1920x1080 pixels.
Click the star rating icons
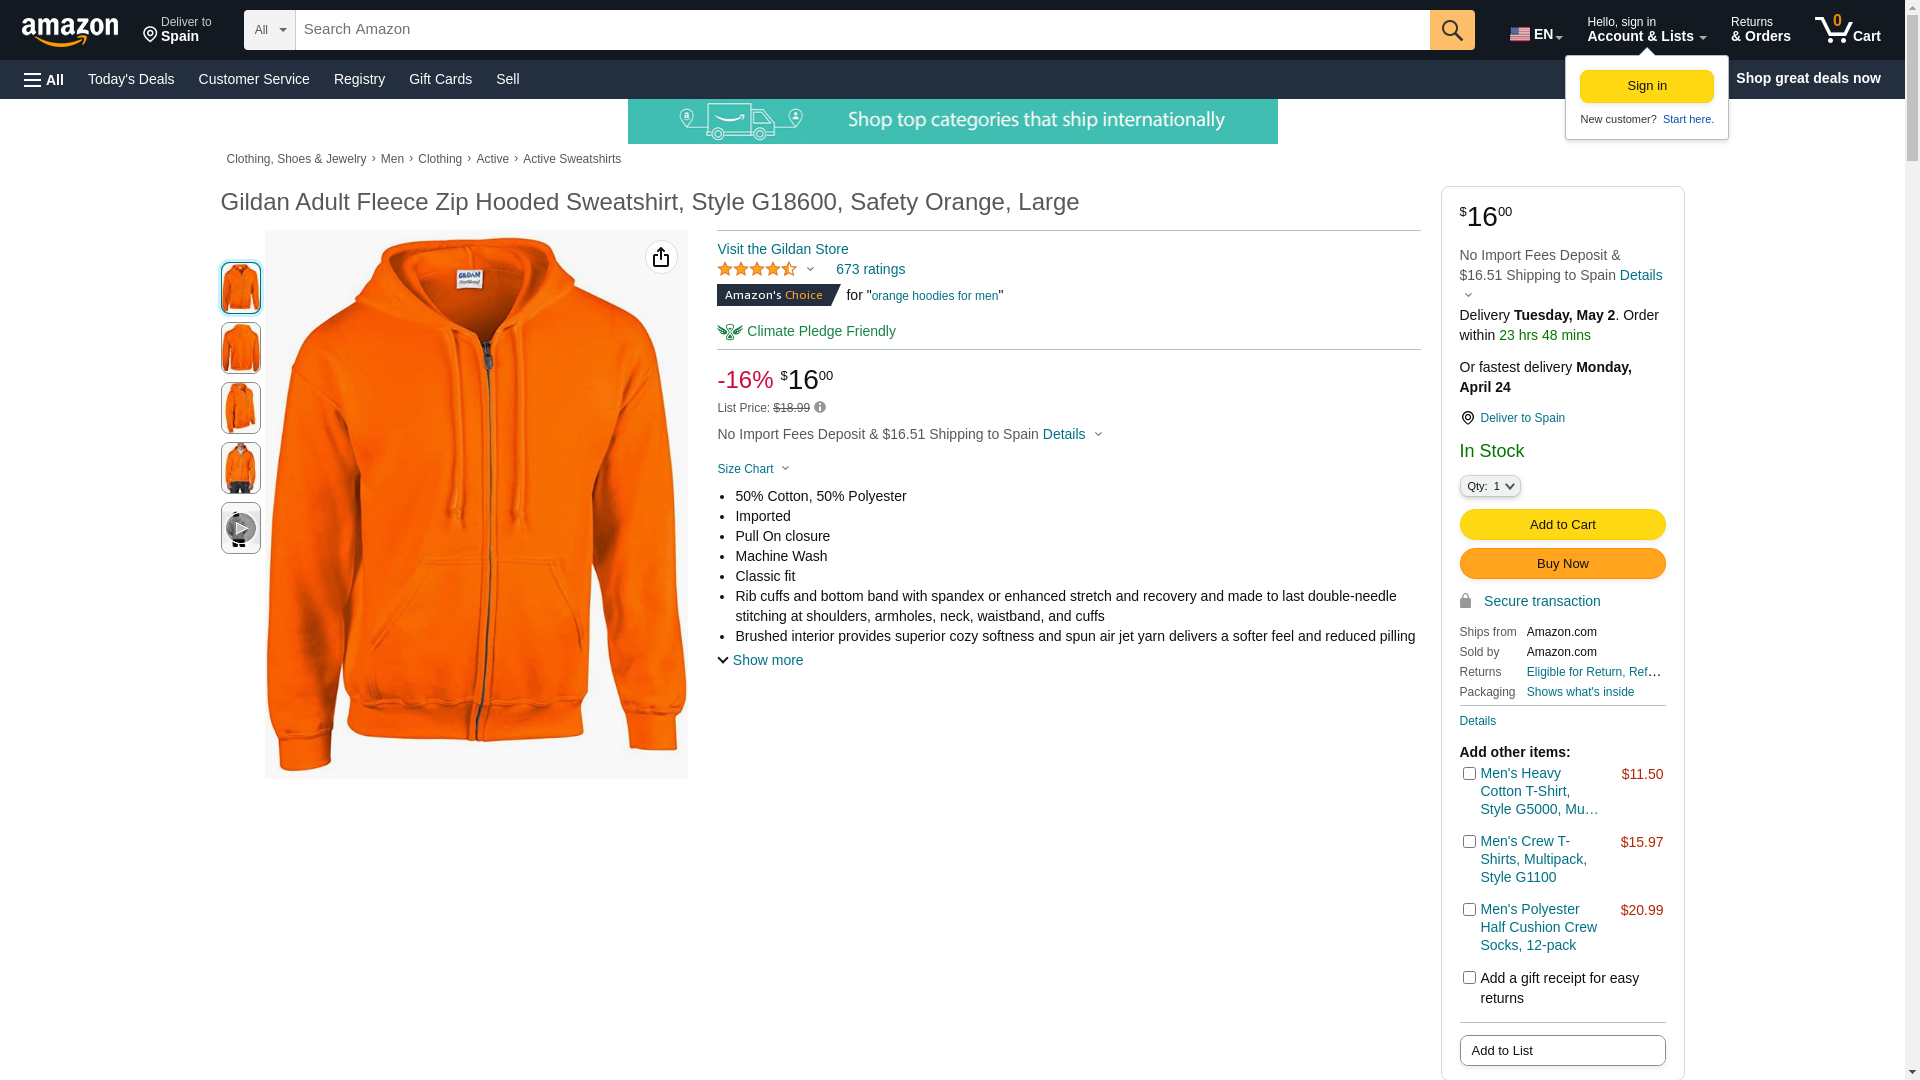757,269
